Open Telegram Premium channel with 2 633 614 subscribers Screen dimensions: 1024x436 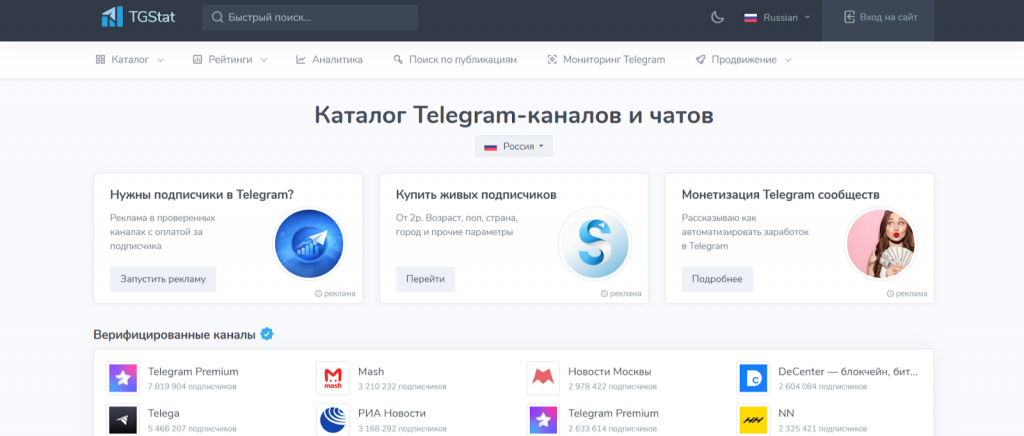[614, 413]
